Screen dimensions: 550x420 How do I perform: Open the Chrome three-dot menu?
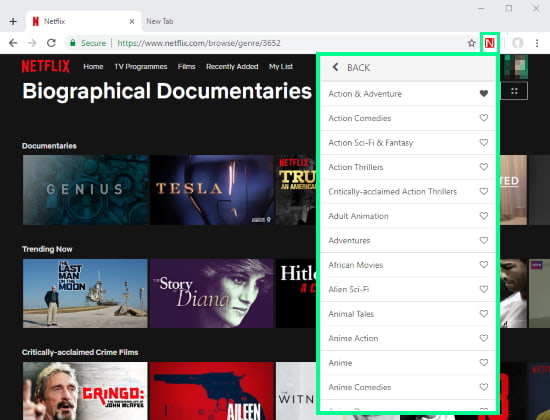point(537,43)
